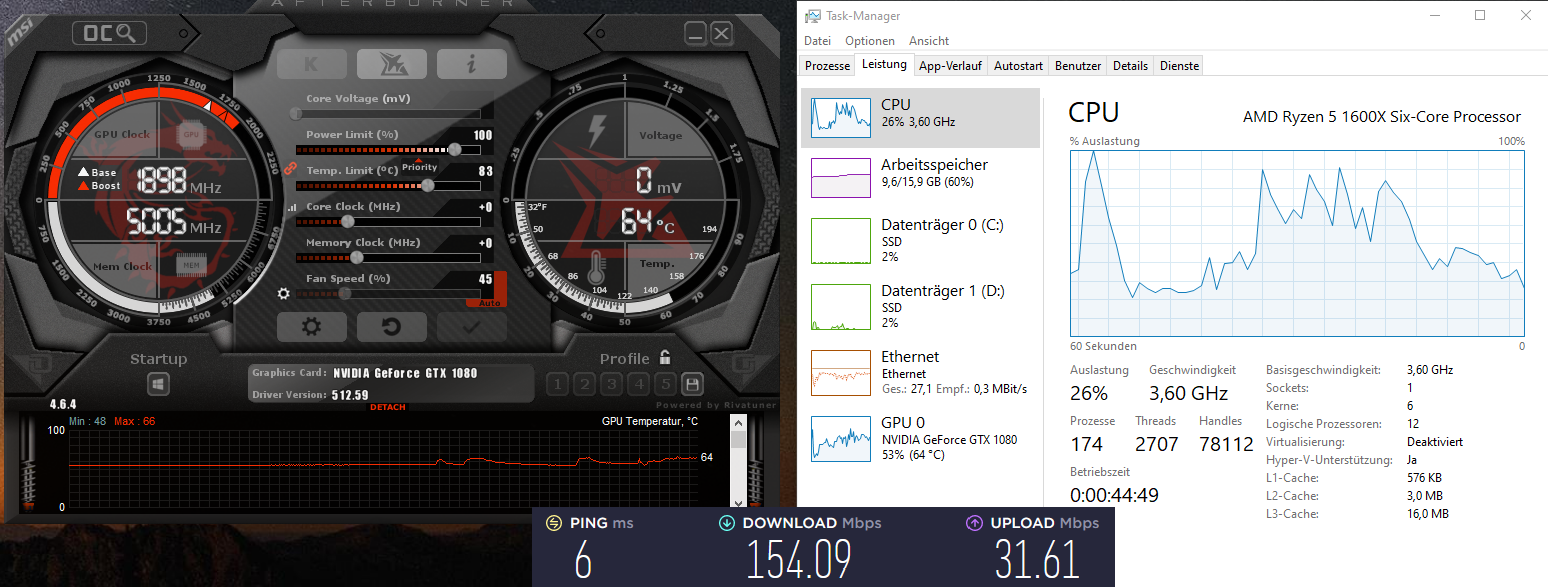Click the Kombustor K button
The image size is (1548, 587).
pyautogui.click(x=312, y=64)
